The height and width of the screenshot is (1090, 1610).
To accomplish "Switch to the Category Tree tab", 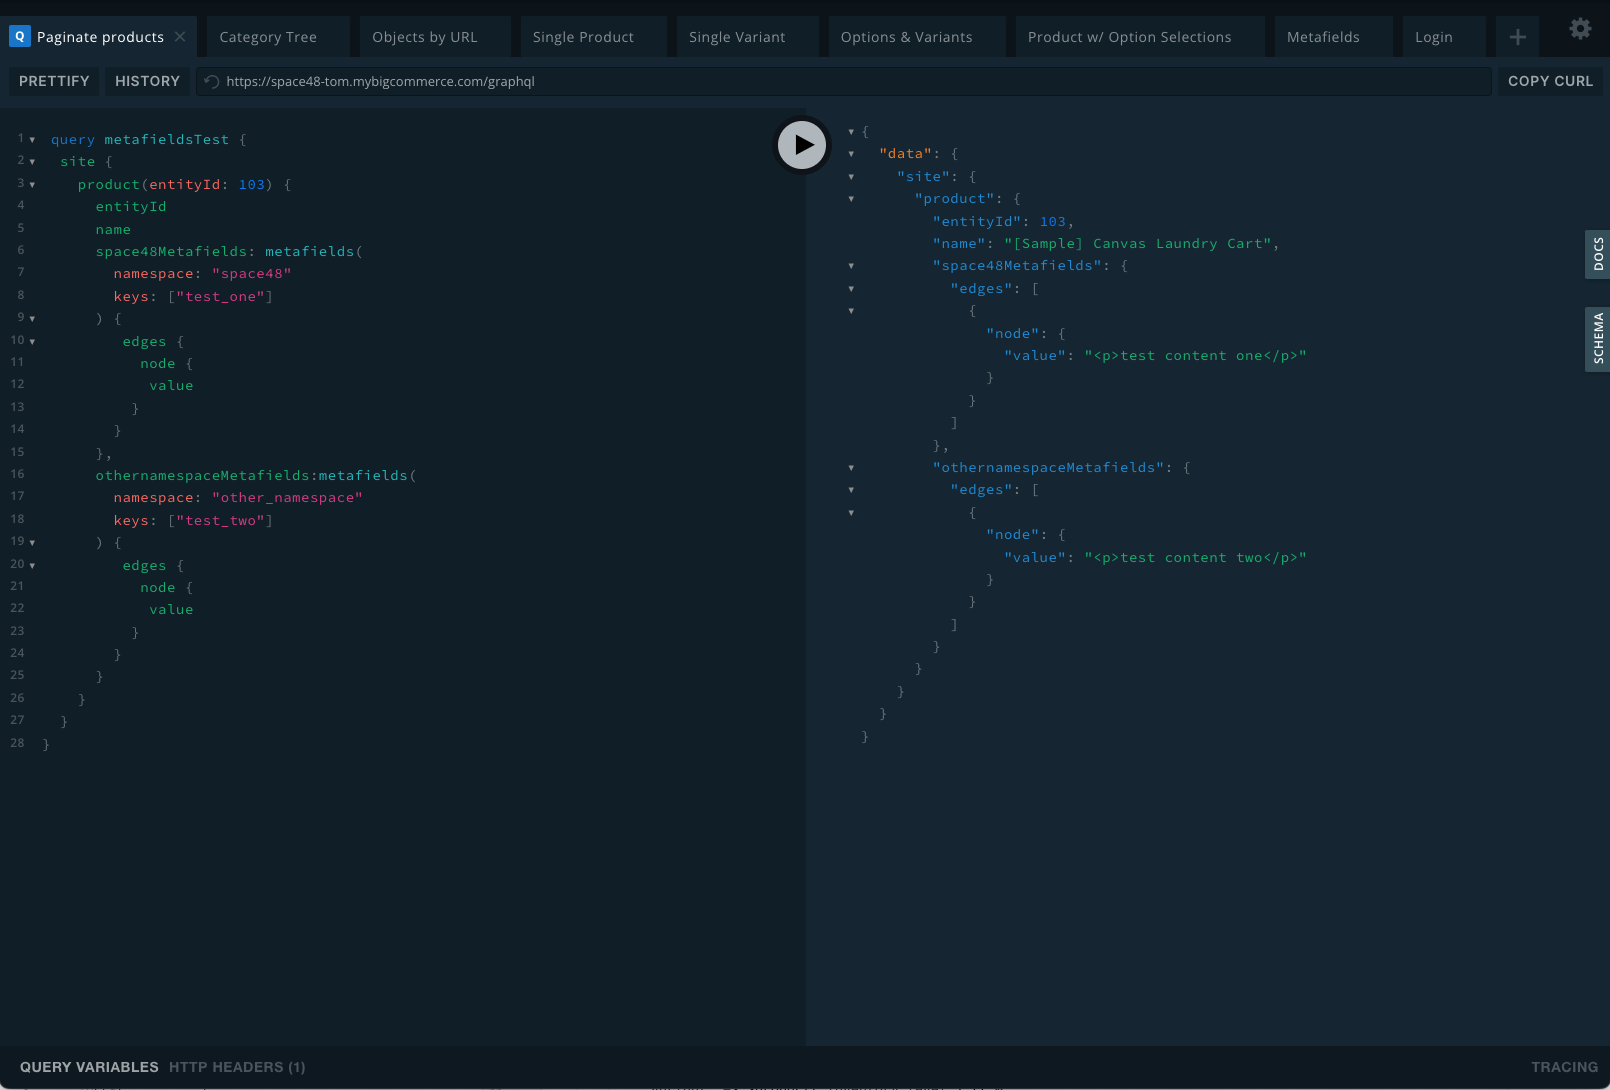I will click(268, 37).
